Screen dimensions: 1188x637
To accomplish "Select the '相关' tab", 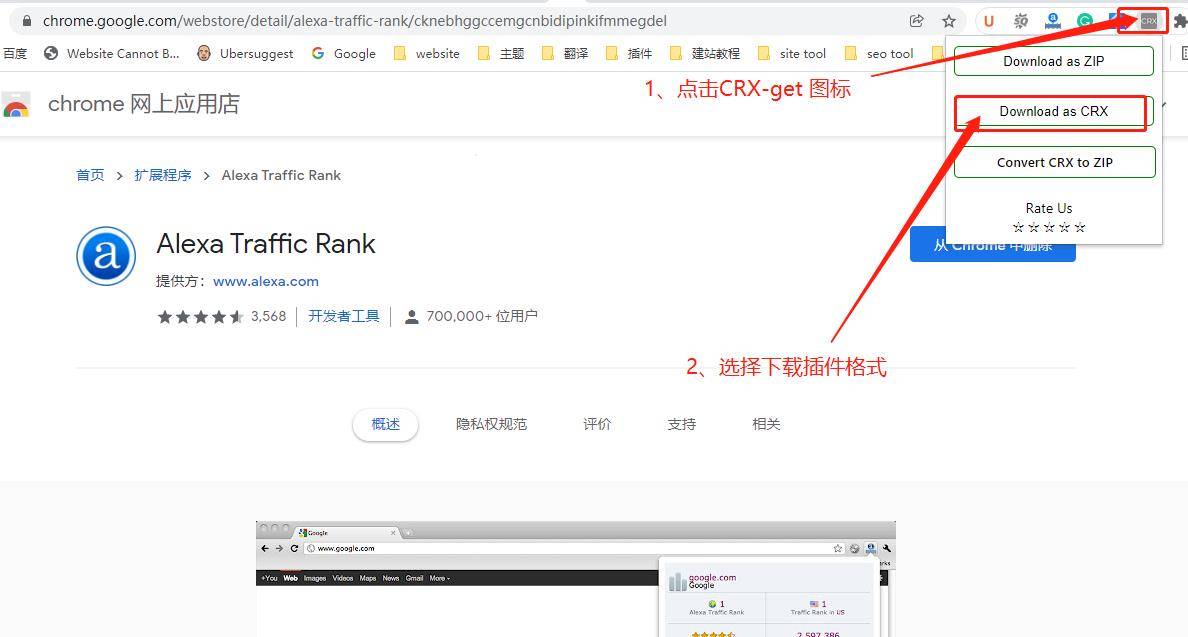I will pos(766,424).
